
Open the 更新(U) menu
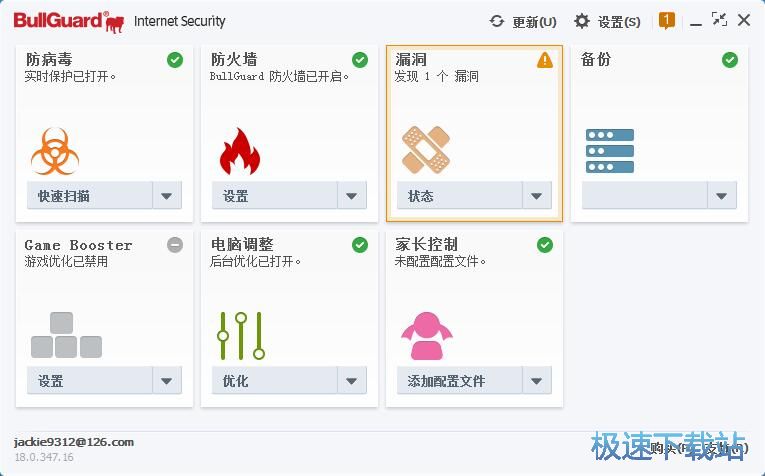tap(523, 21)
